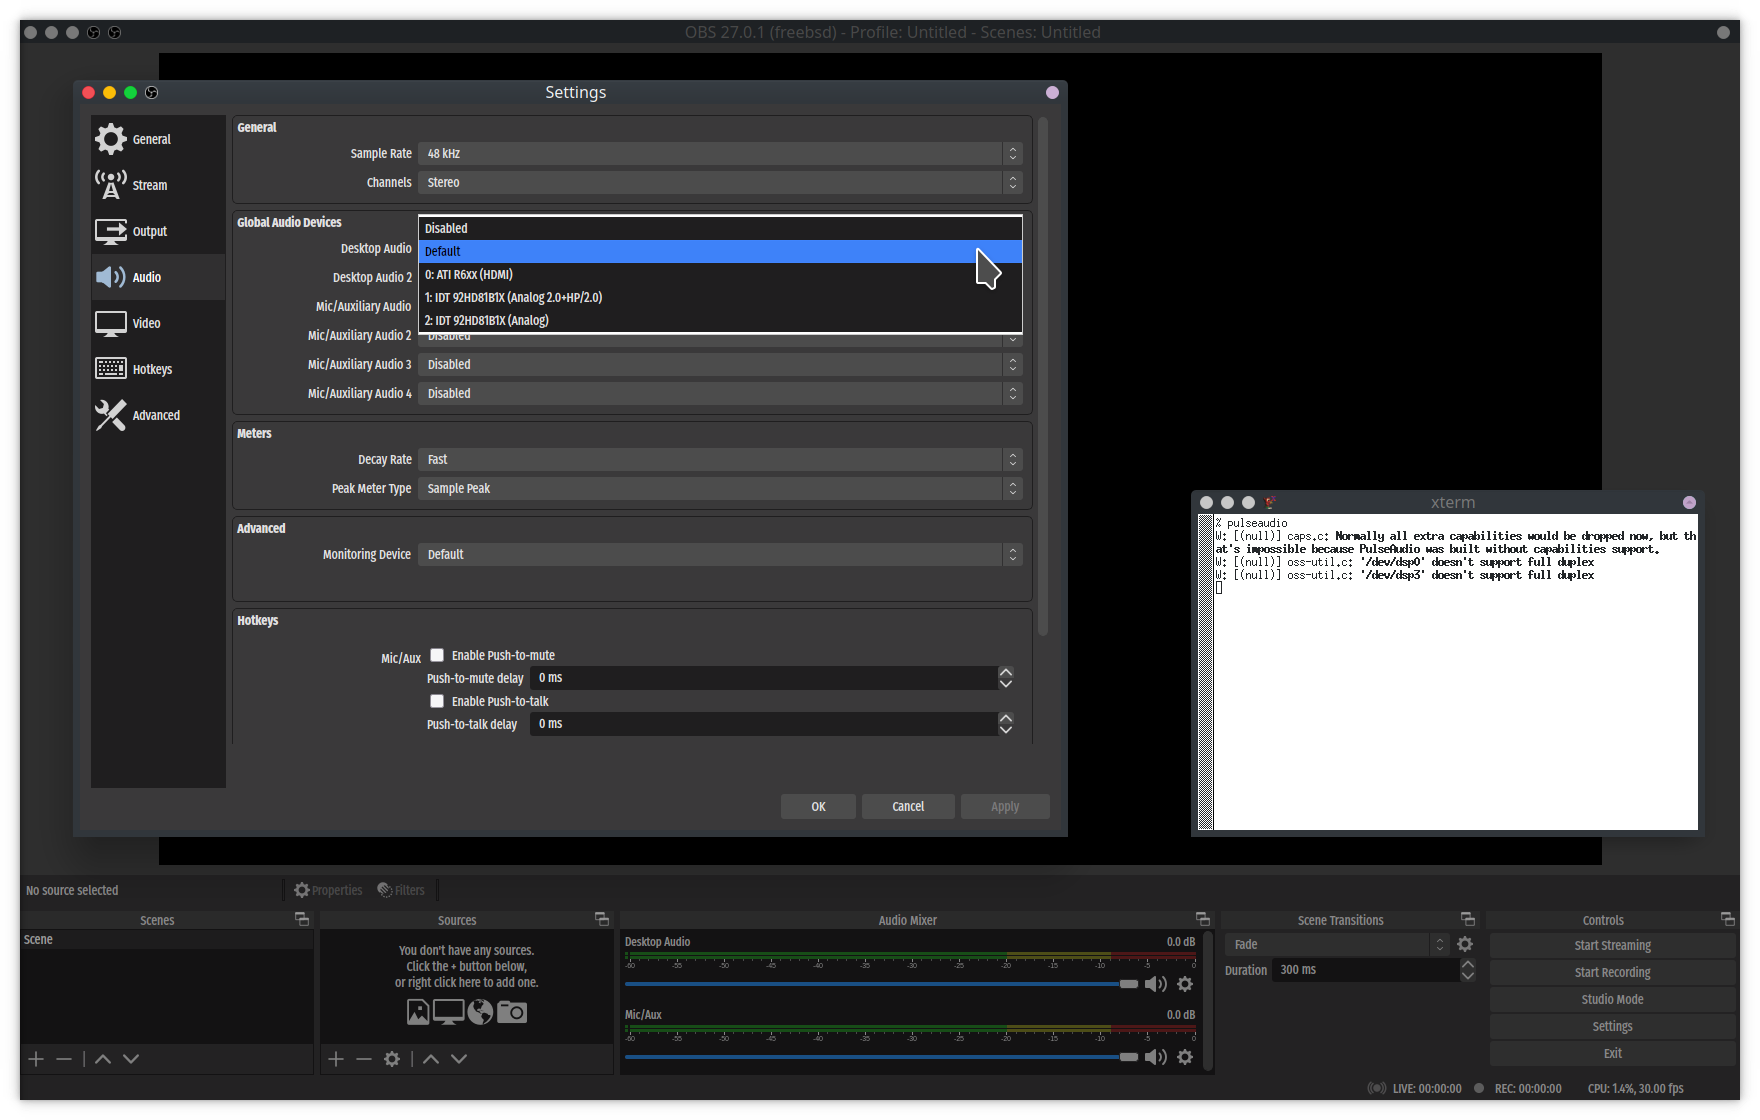Open the Hotkeys settings section
Viewport: 1760px width, 1120px height.
click(152, 369)
